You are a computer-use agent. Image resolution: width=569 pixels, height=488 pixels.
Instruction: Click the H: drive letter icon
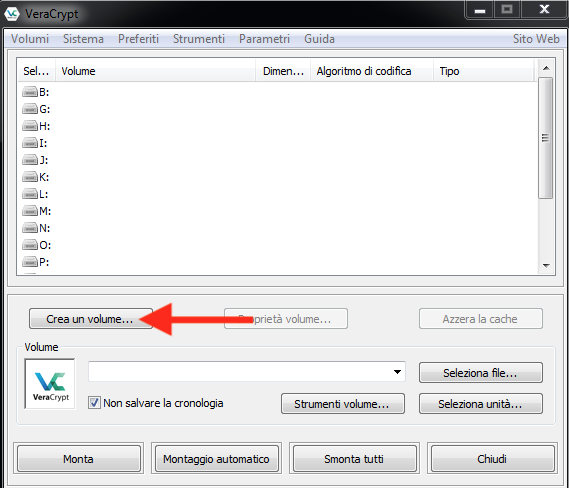click(30, 126)
